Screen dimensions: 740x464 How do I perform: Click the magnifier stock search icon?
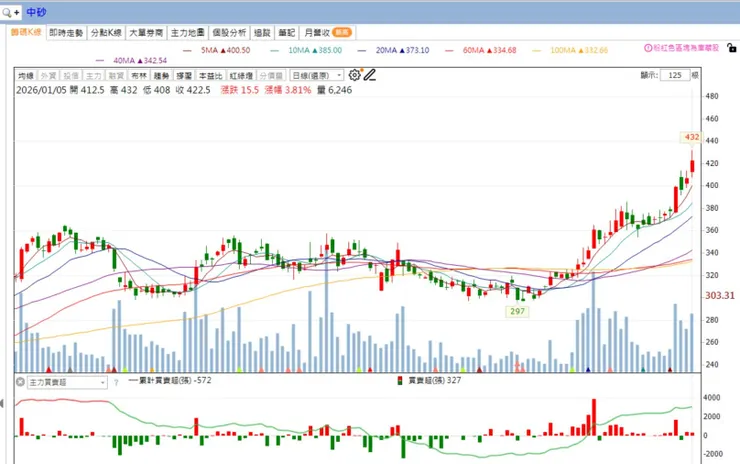pos(7,13)
